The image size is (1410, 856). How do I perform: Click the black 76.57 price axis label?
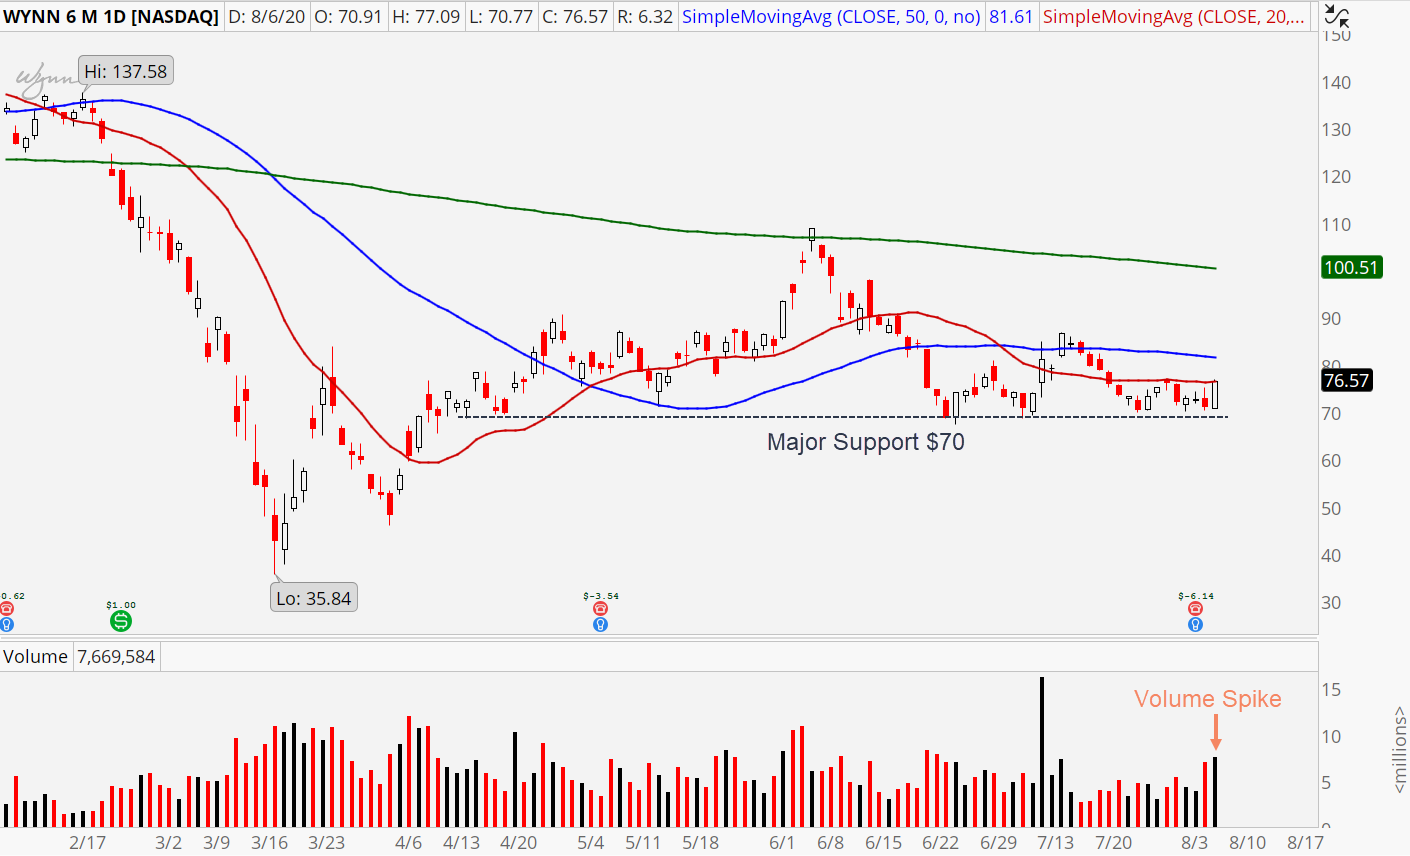coord(1346,380)
